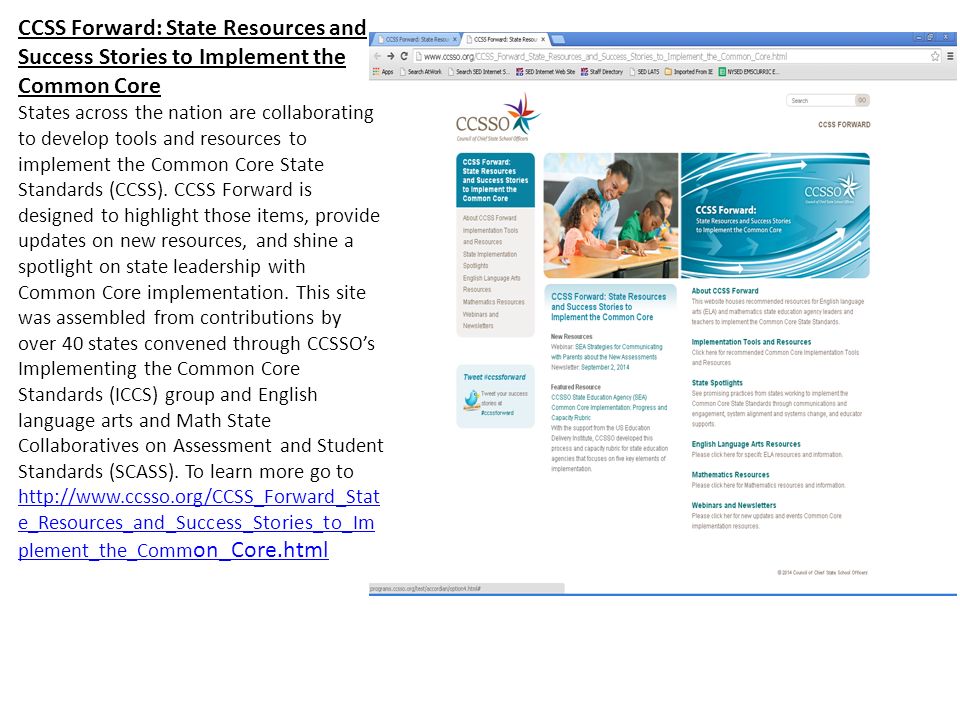Click the Twitter bird icon

471,400
